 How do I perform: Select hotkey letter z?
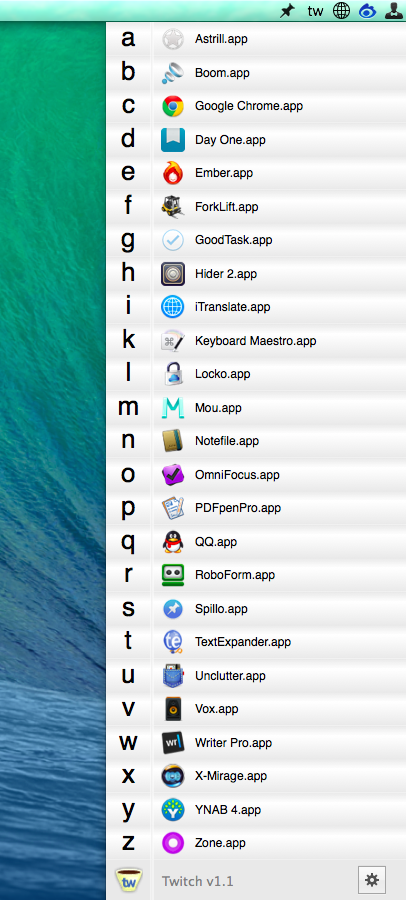coord(128,843)
